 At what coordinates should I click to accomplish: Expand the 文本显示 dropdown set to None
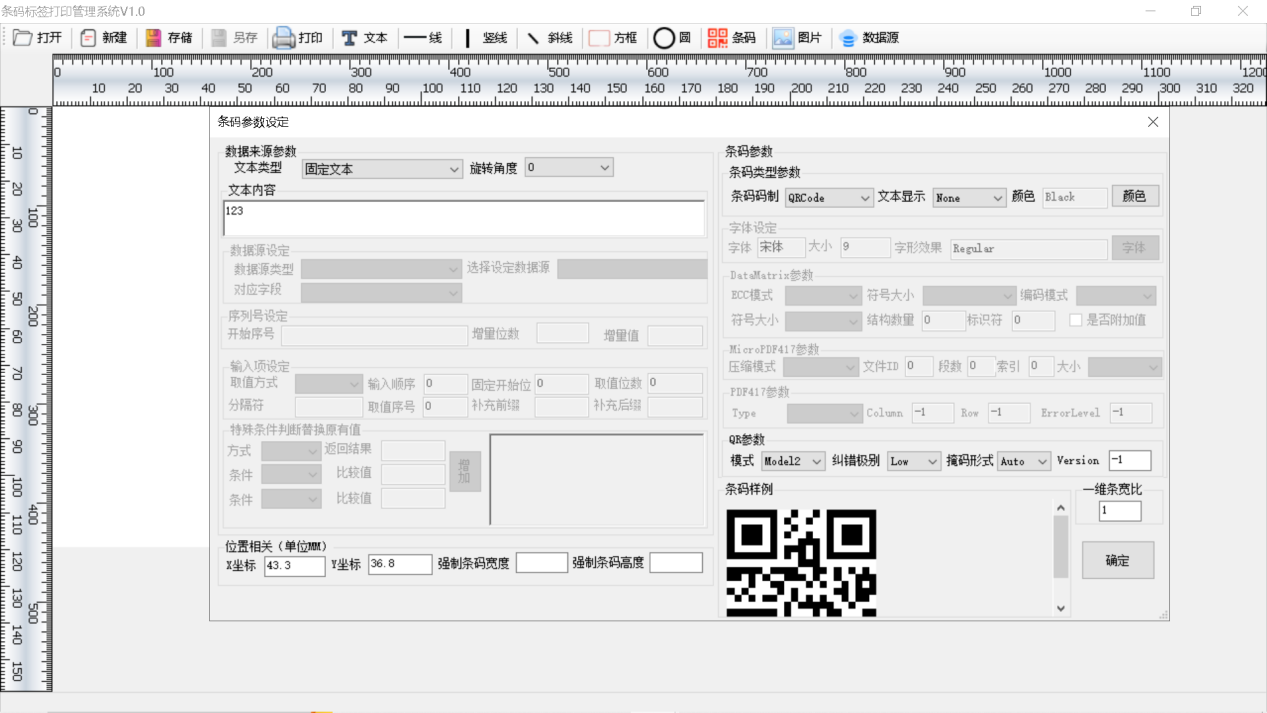(969, 198)
